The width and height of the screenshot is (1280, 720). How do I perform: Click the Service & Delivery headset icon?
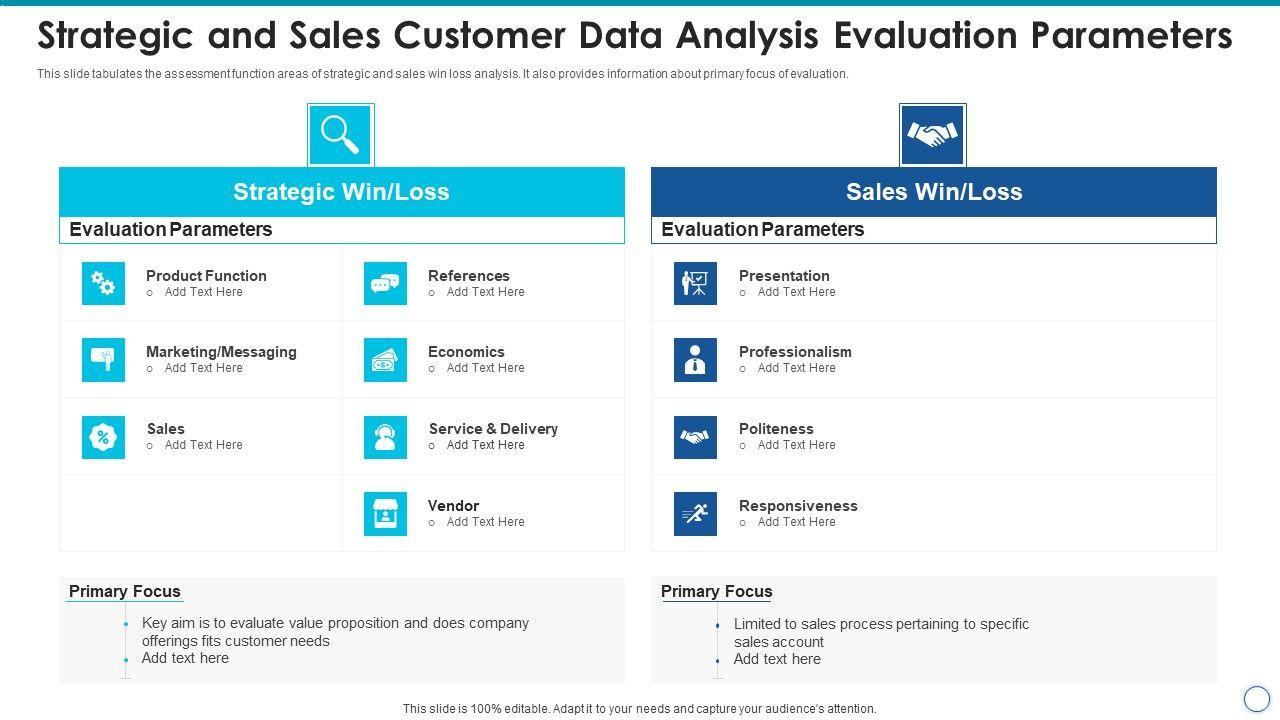pyautogui.click(x=385, y=437)
